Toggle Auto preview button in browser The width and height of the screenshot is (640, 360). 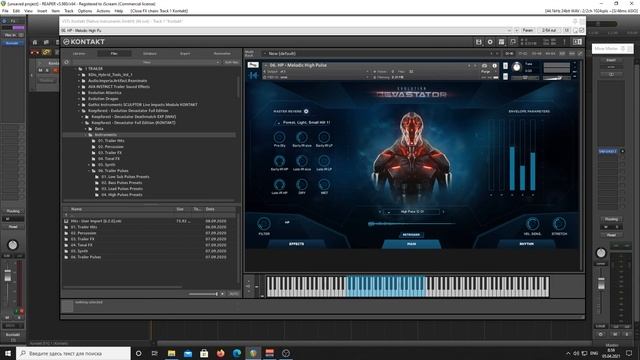pyautogui.click(x=233, y=294)
